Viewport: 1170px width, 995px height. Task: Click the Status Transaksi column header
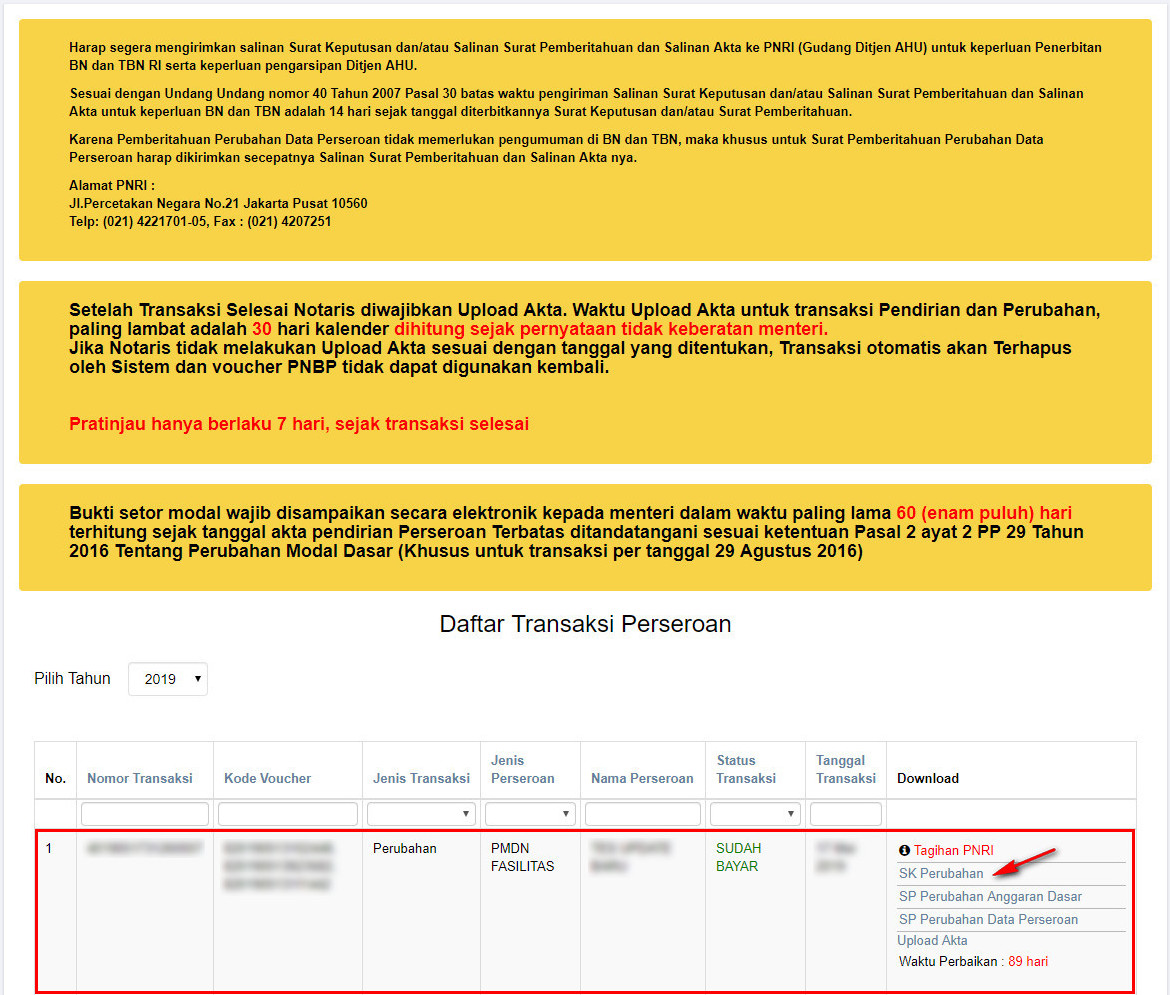[746, 769]
